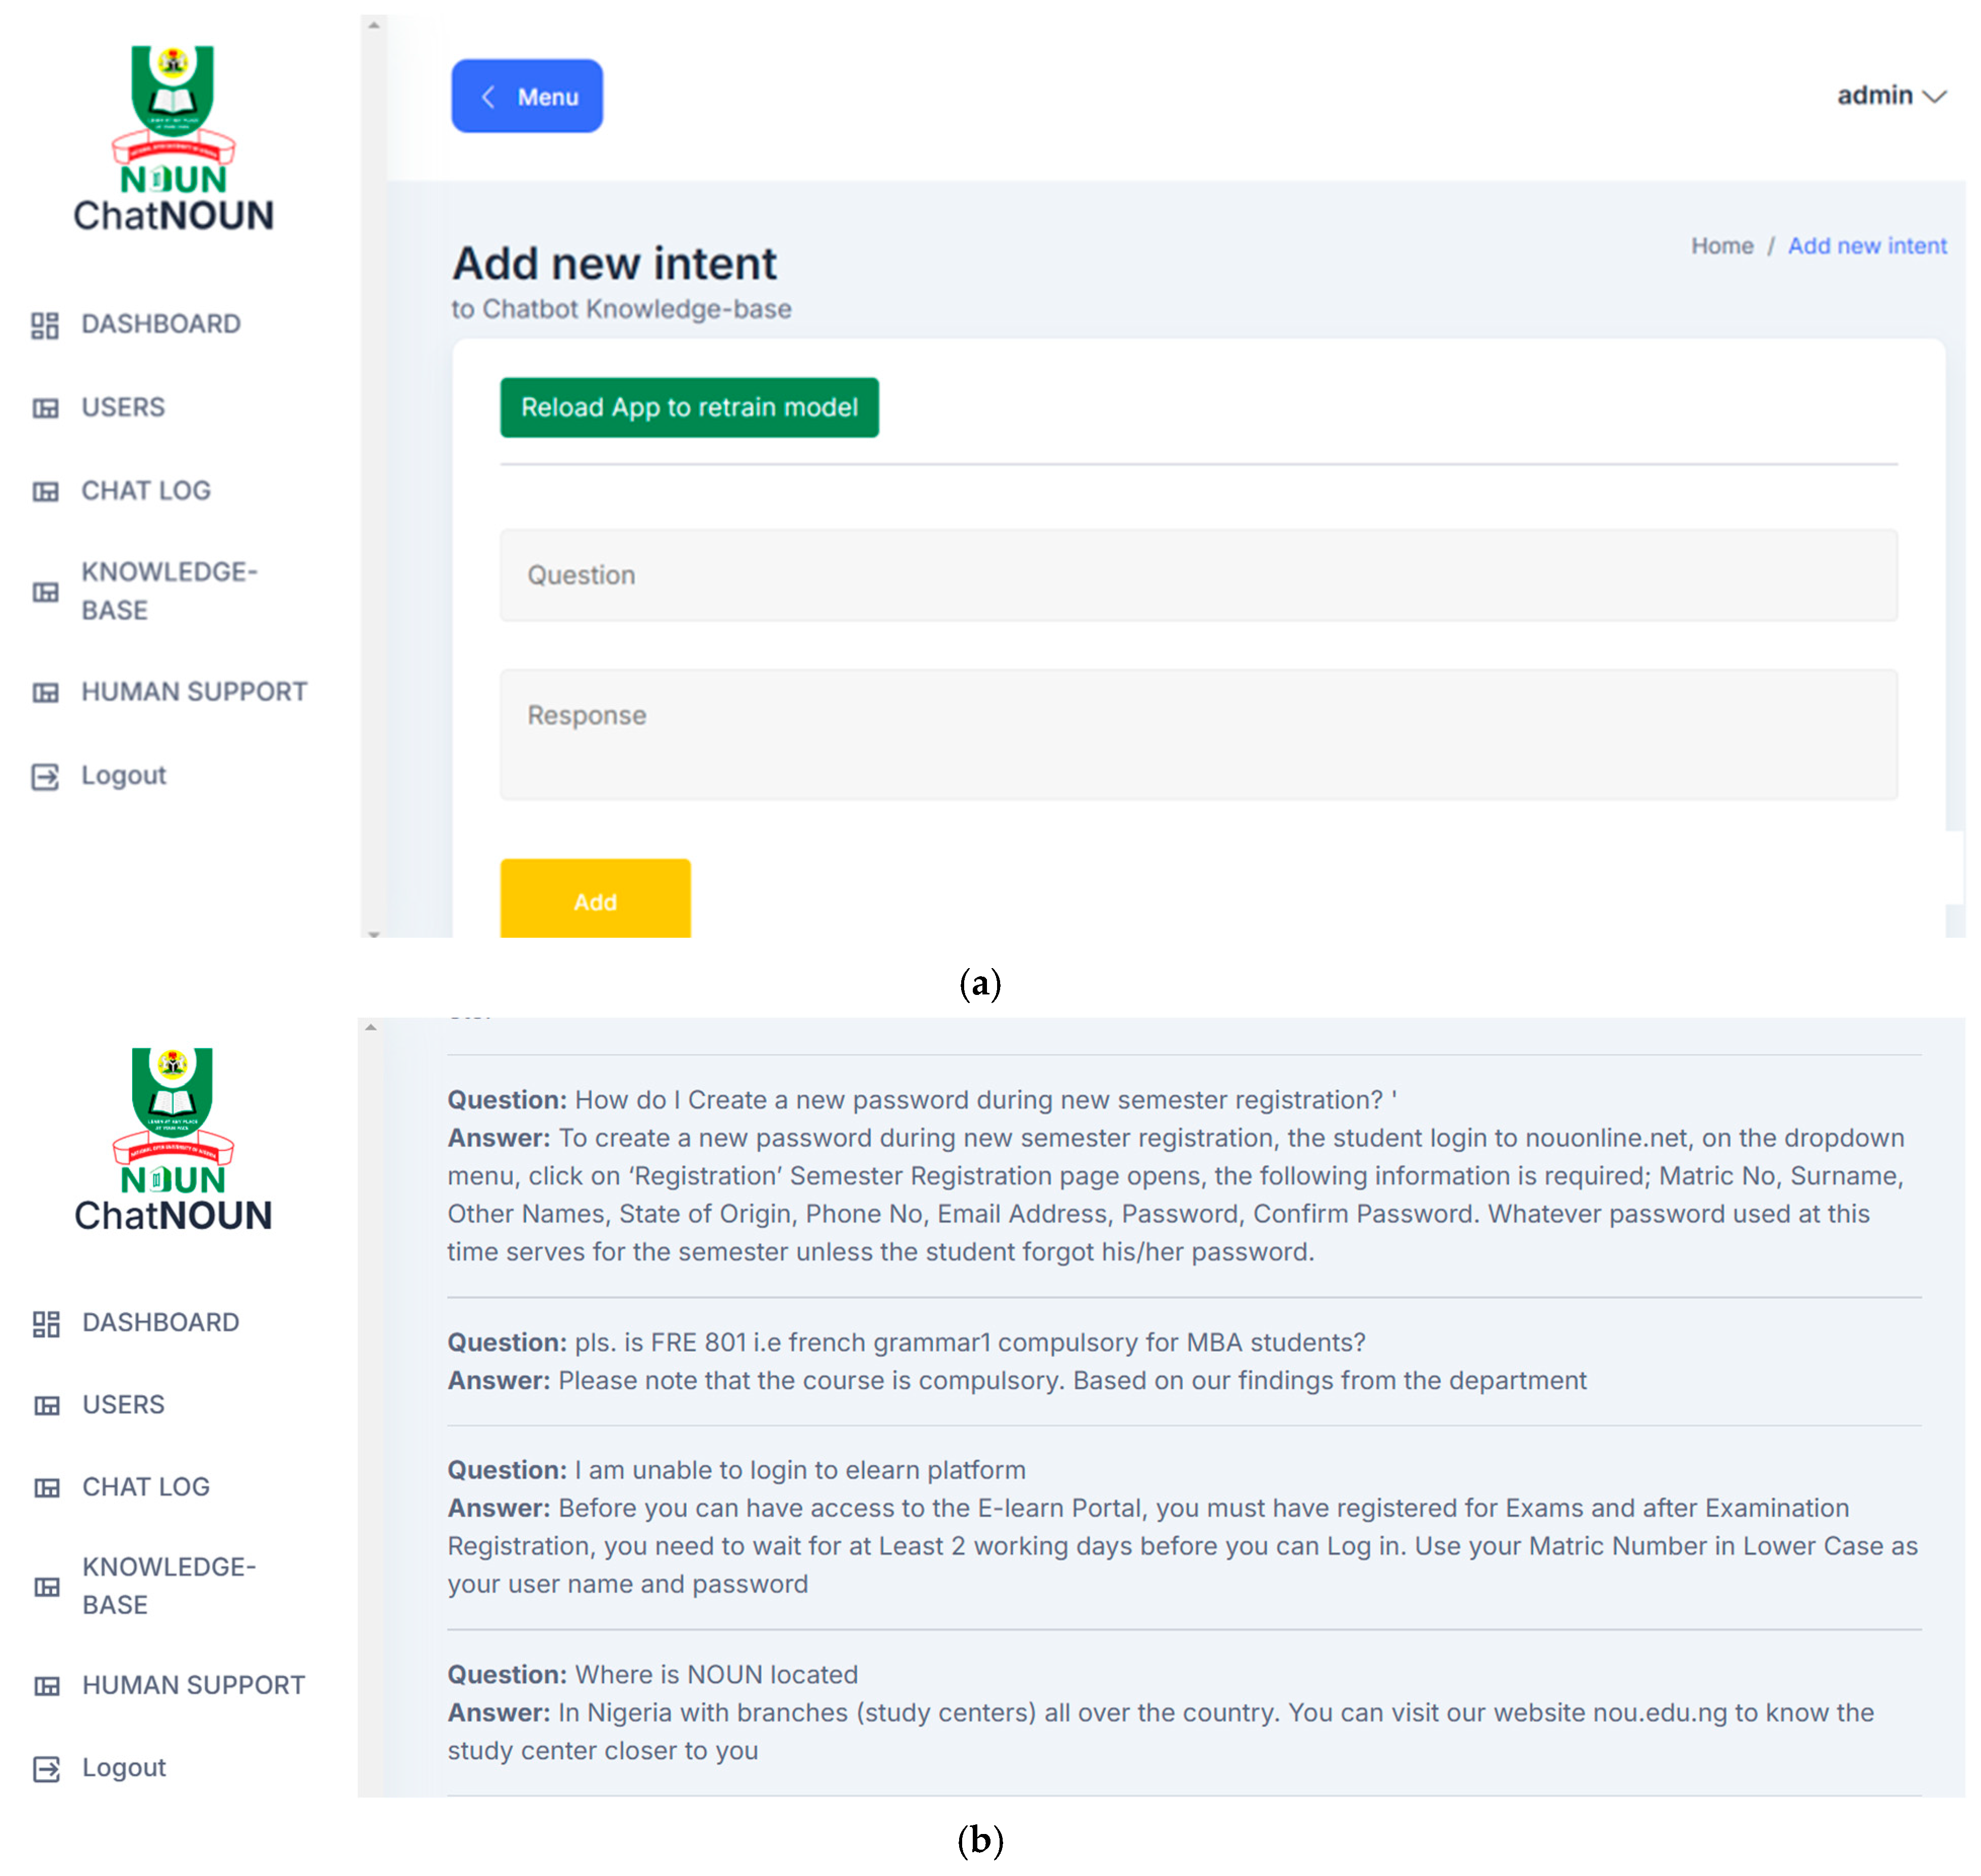This screenshot has width=1981, height=1876.
Task: Click the Users table icon in upper sidebar
Action: 45,408
